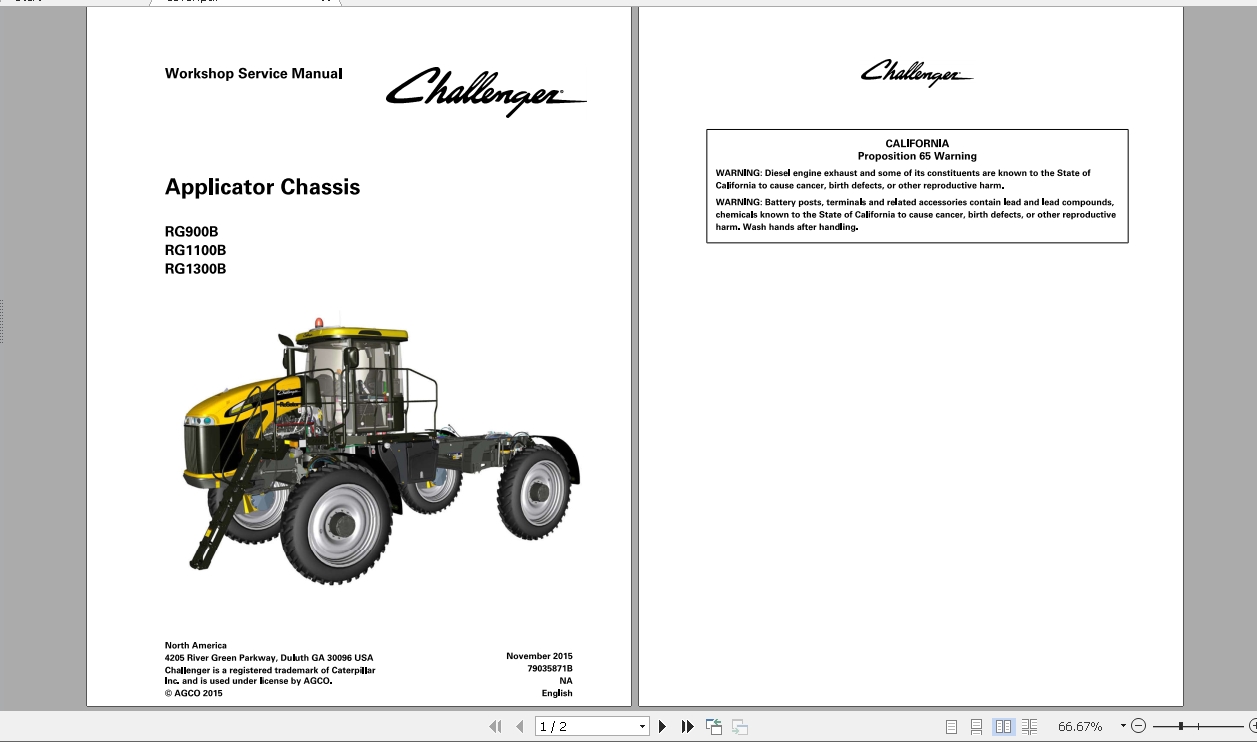The width and height of the screenshot is (1257, 742).
Task: Click the diesel engine exhaust warning paragraph
Action: [x=903, y=179]
